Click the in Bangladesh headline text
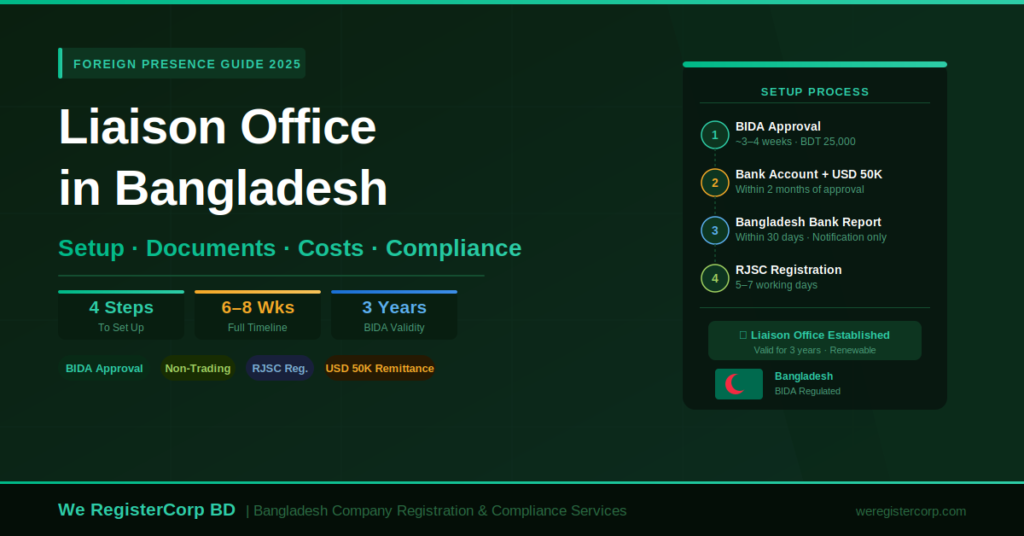Viewport: 1024px width, 536px height. (223, 188)
